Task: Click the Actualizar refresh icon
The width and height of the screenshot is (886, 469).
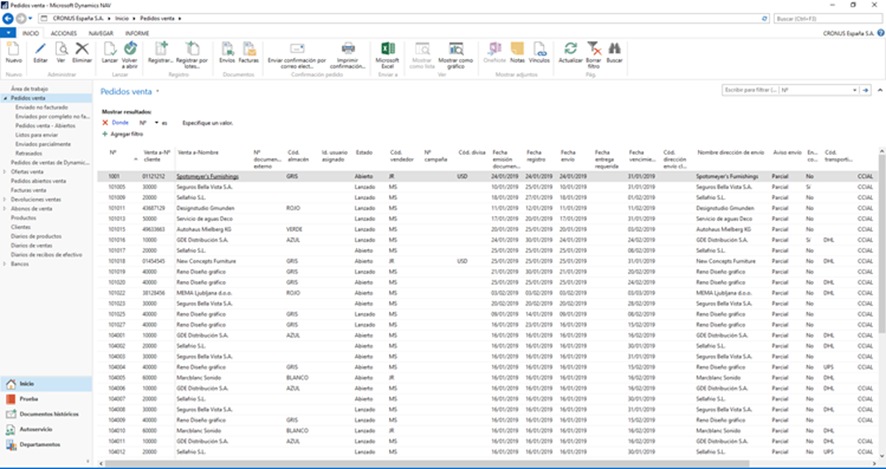Action: [571, 49]
